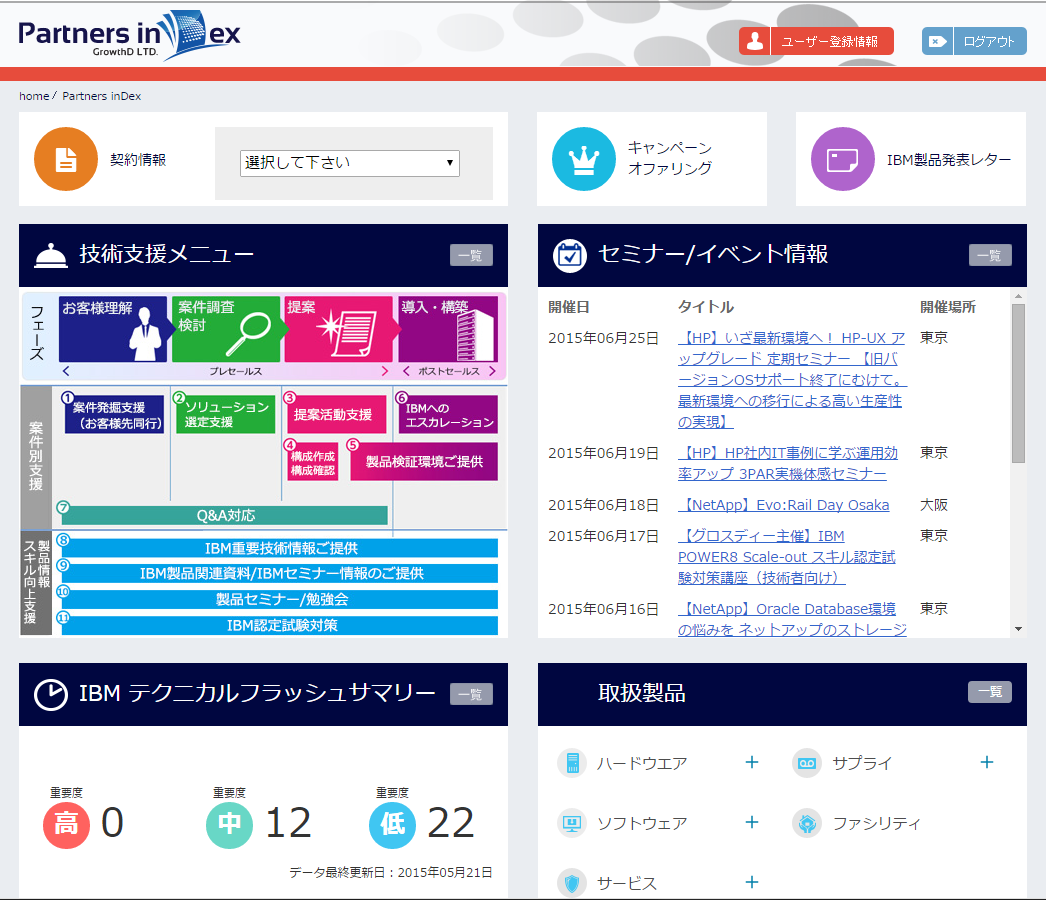This screenshot has width=1046, height=900.
Task: Click the サプライ tape icon
Action: (x=807, y=763)
